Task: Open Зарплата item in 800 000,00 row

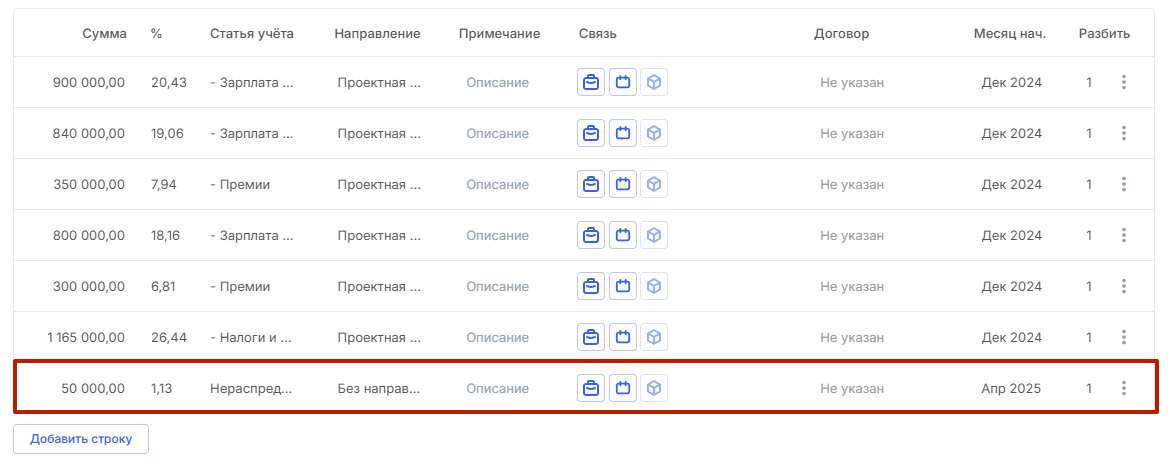Action: [x=251, y=235]
